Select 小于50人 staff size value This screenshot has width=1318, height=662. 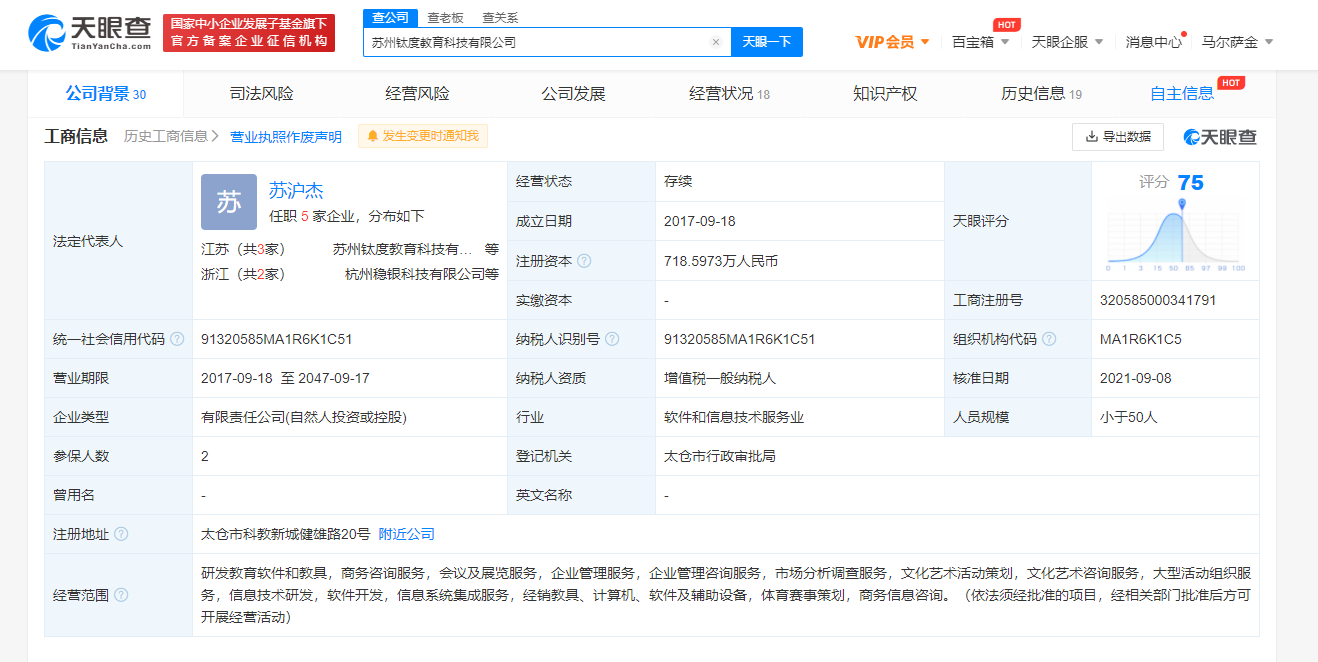pos(1129,417)
